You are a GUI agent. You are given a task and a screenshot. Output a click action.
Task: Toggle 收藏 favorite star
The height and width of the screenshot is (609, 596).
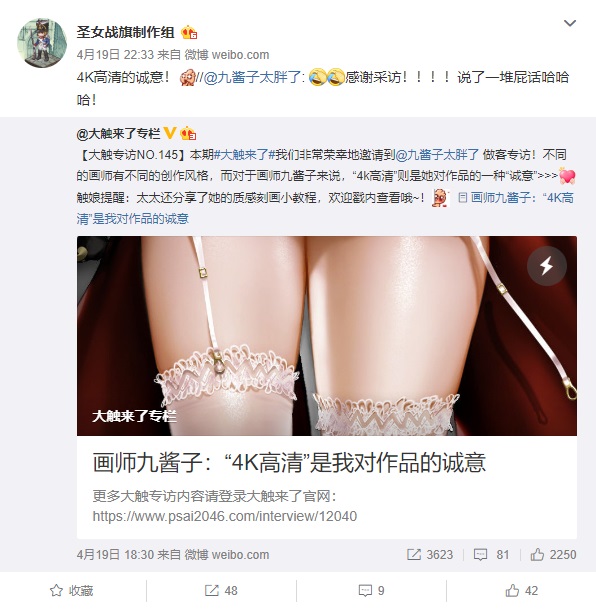72,590
